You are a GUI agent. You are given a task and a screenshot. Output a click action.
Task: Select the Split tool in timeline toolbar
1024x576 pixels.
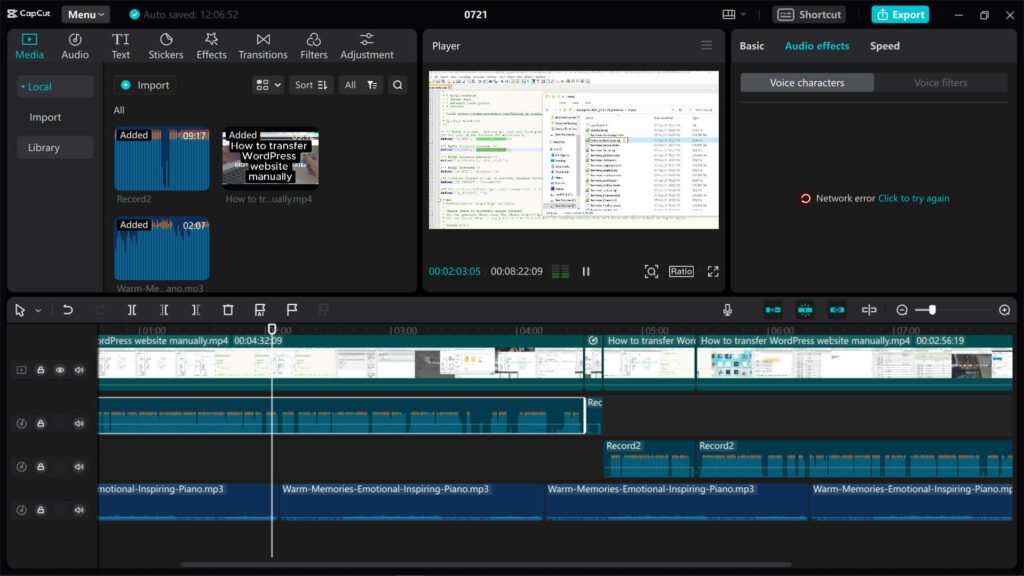[132, 310]
